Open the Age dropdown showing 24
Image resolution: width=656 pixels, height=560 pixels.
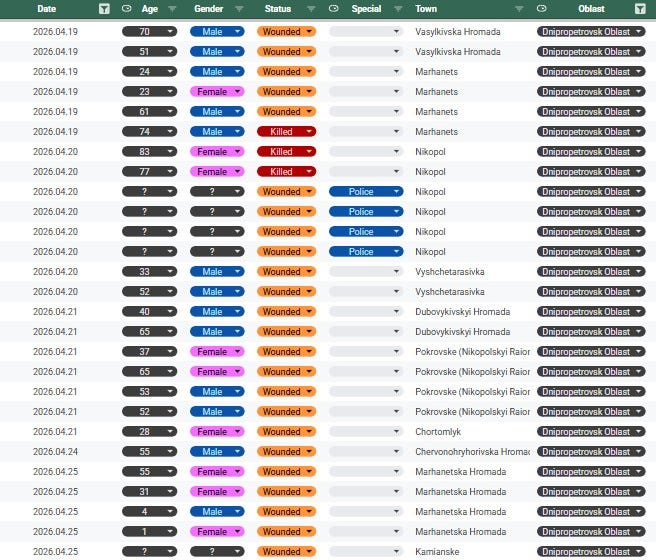coord(149,72)
